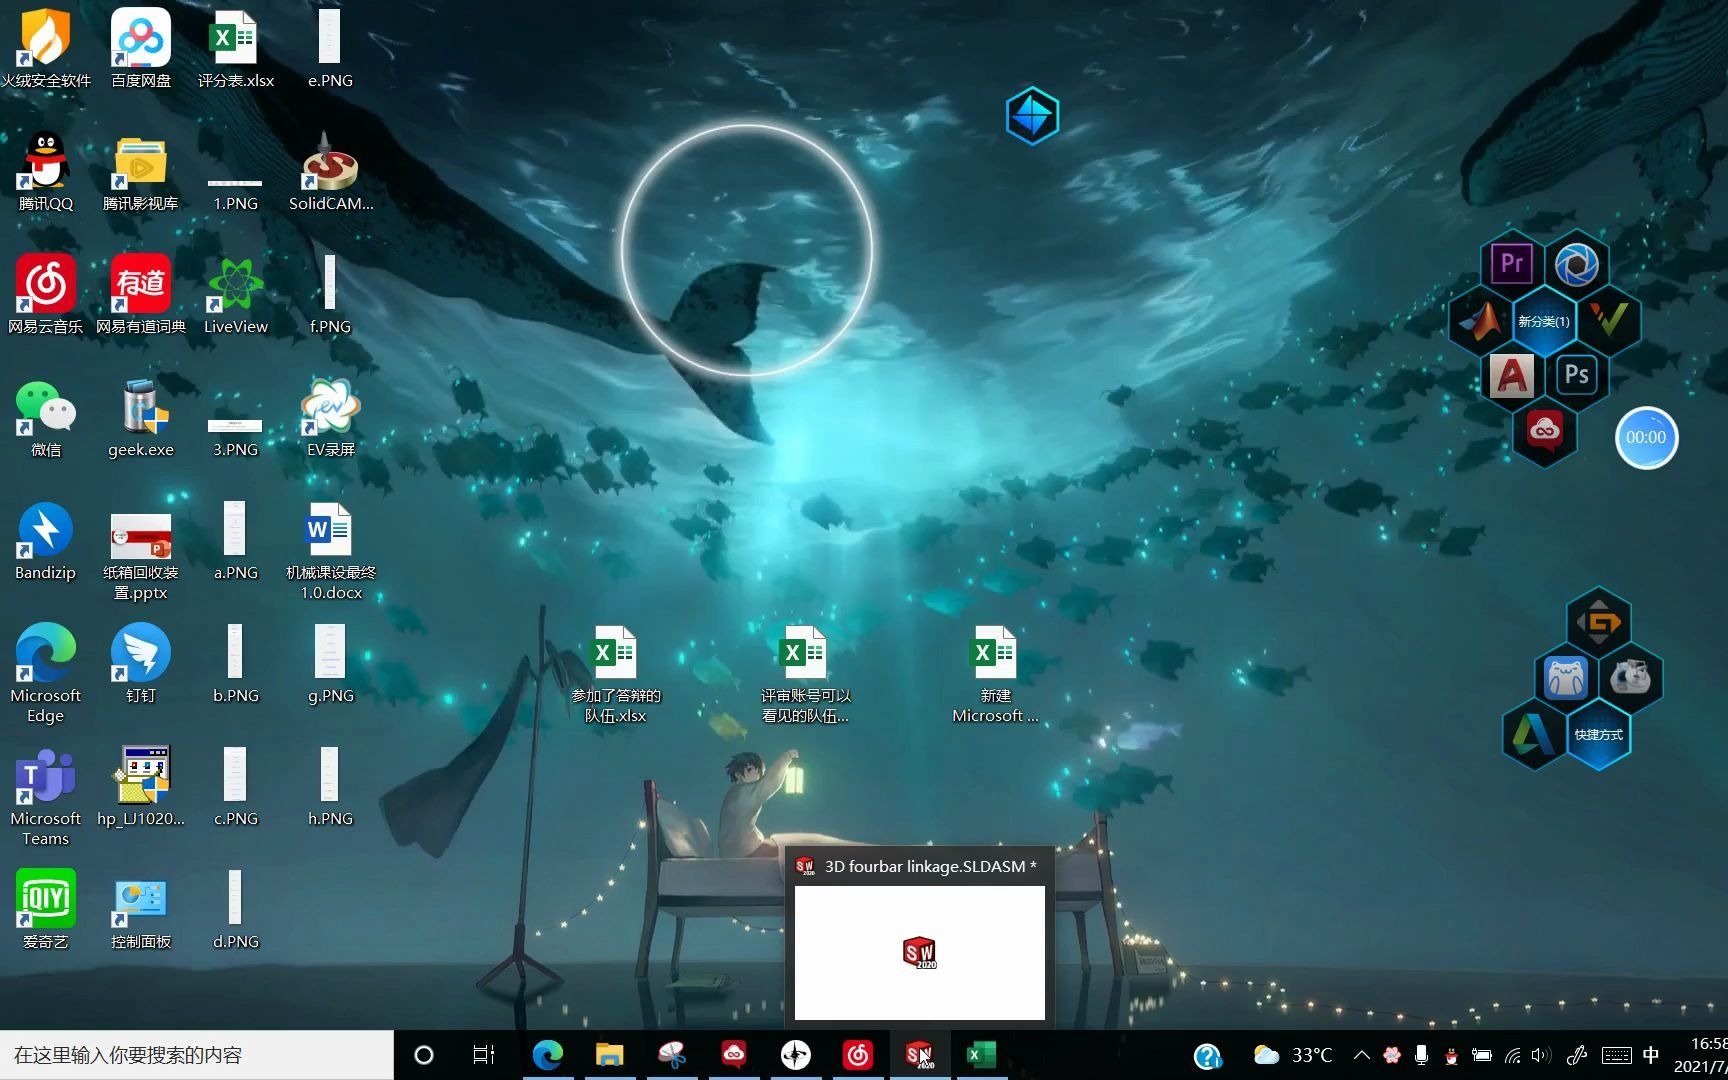Open Task View on taskbar
The image size is (1728, 1080).
click(484, 1055)
